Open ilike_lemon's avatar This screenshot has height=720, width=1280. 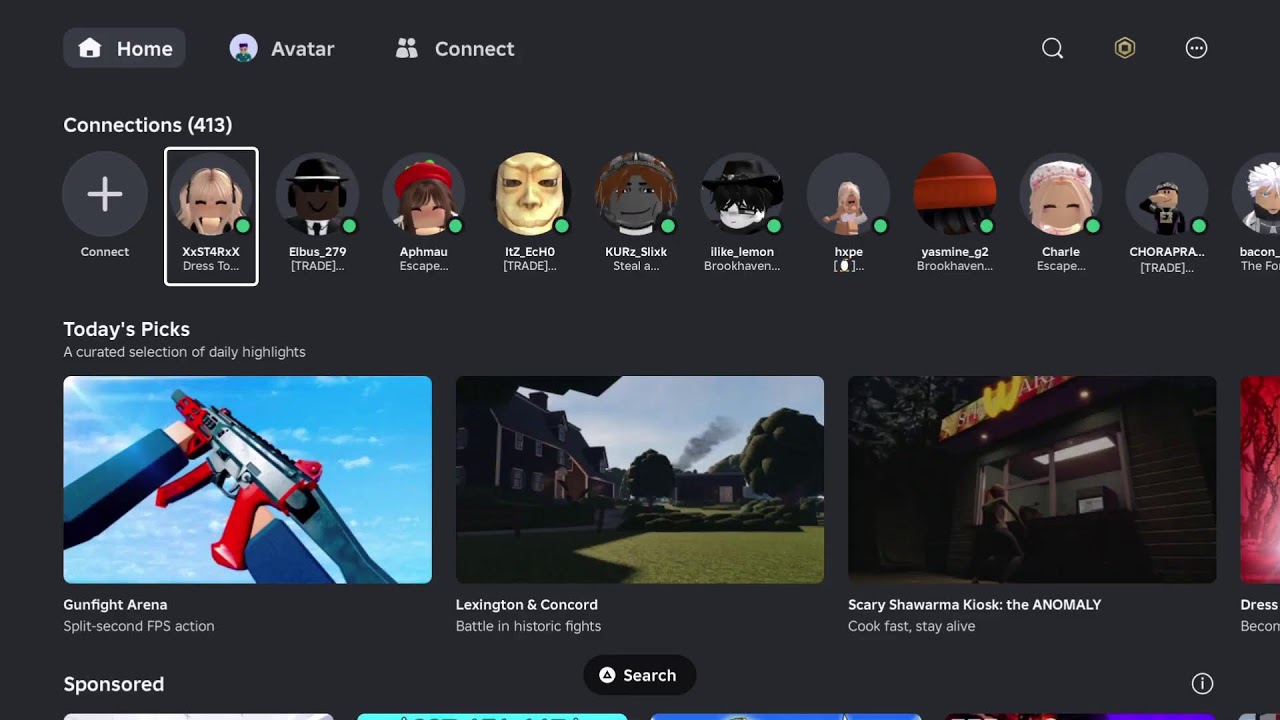[741, 194]
